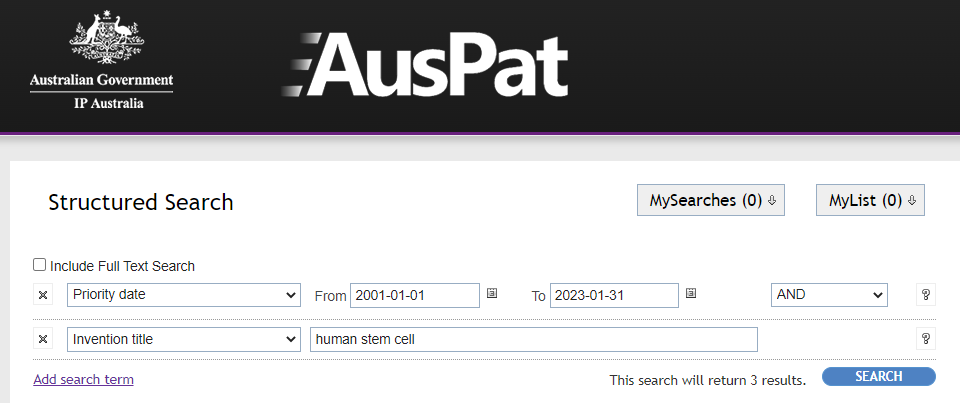Expand MyList (0) menu
Screen dimensions: 960x403
point(870,200)
